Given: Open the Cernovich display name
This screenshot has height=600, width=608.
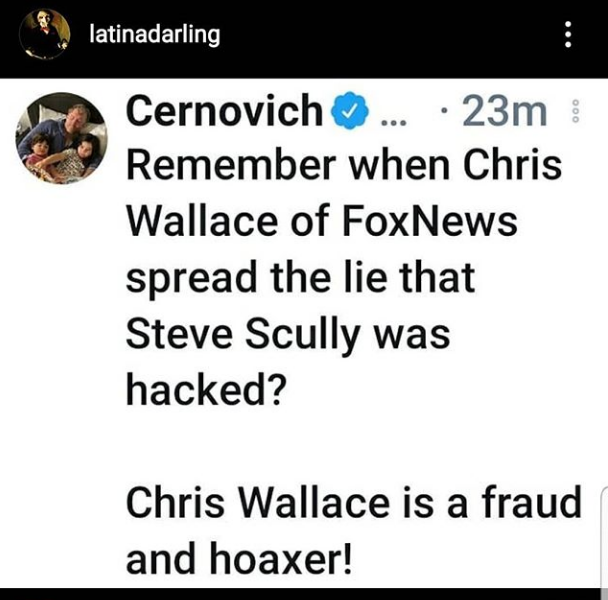Looking at the screenshot, I should (225, 111).
